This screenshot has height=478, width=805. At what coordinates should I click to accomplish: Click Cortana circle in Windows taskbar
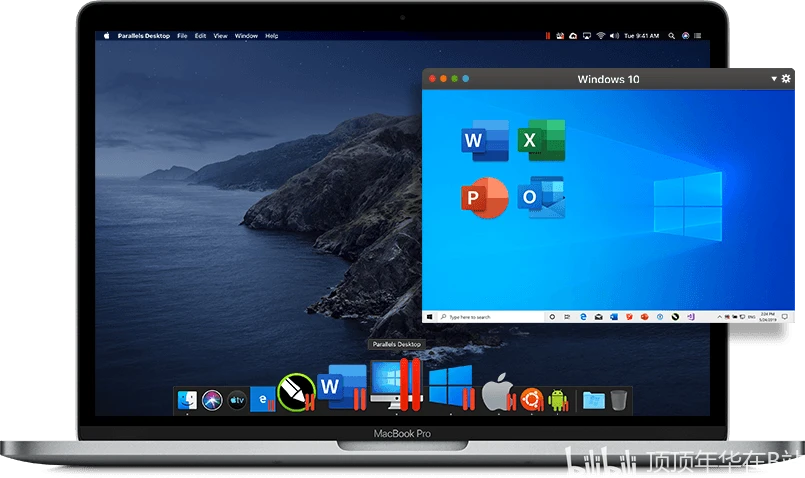(552, 317)
